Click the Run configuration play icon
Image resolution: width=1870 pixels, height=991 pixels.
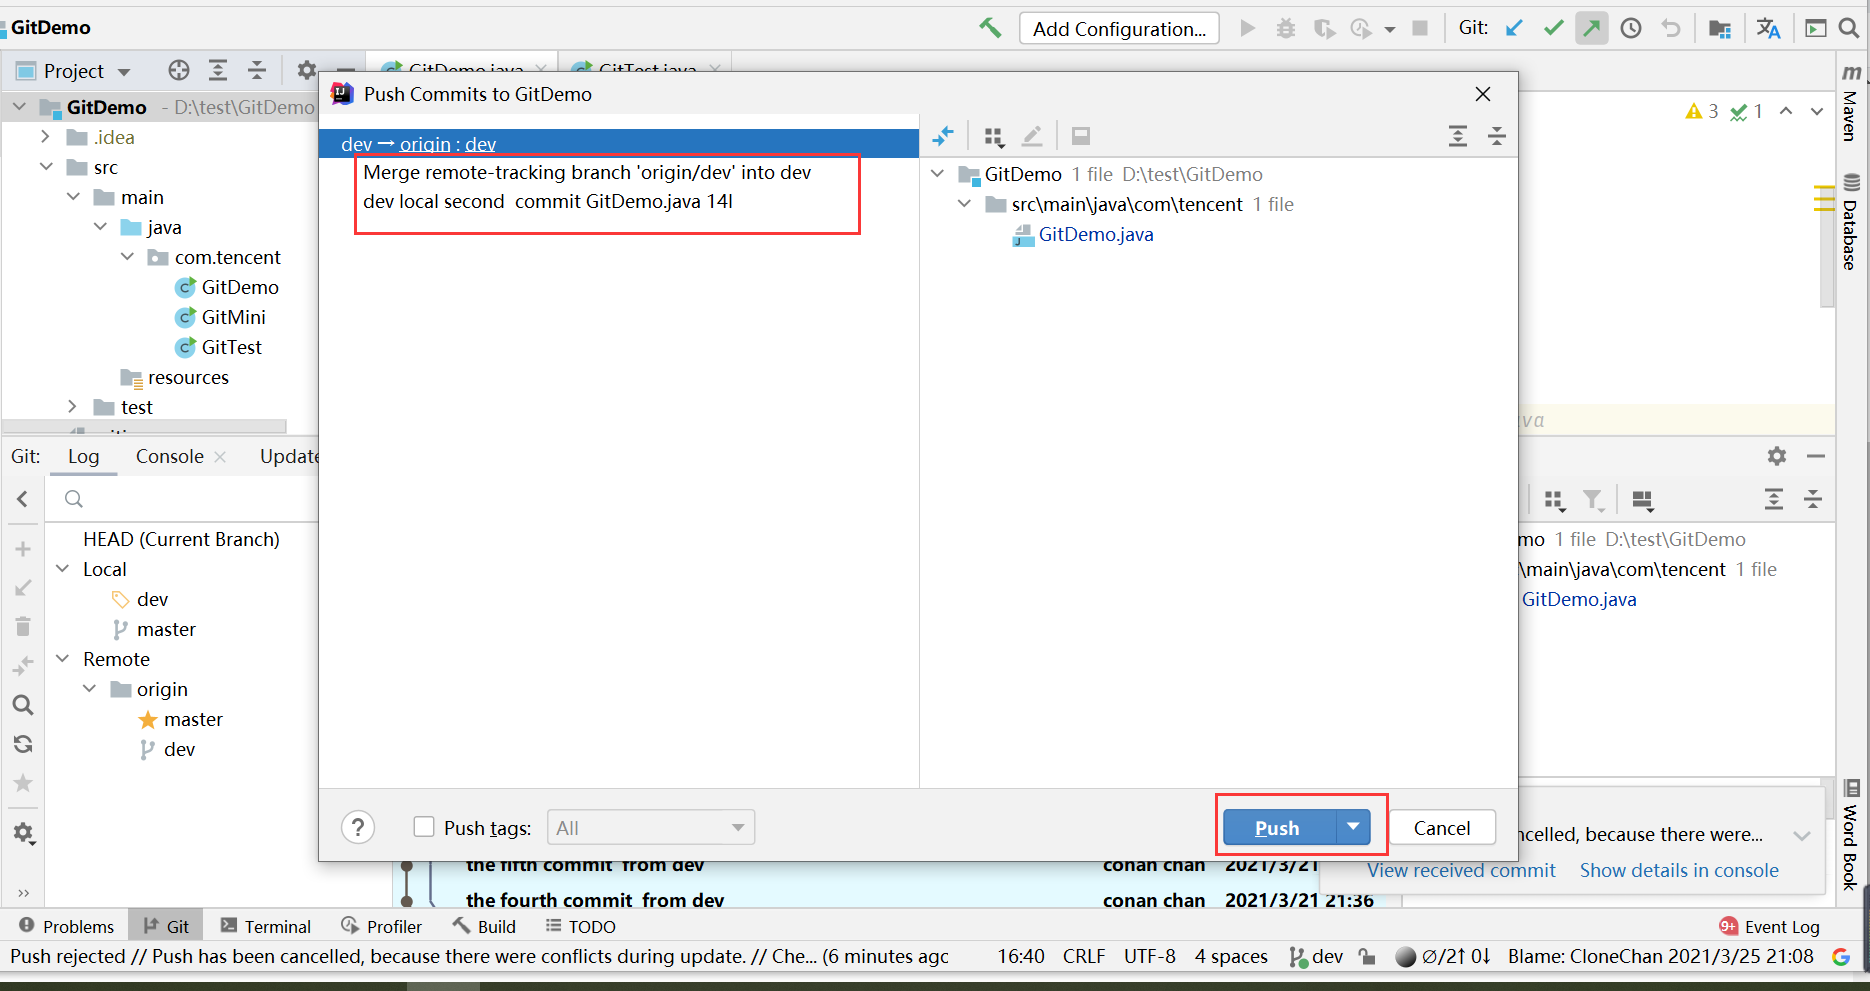[x=1247, y=28]
